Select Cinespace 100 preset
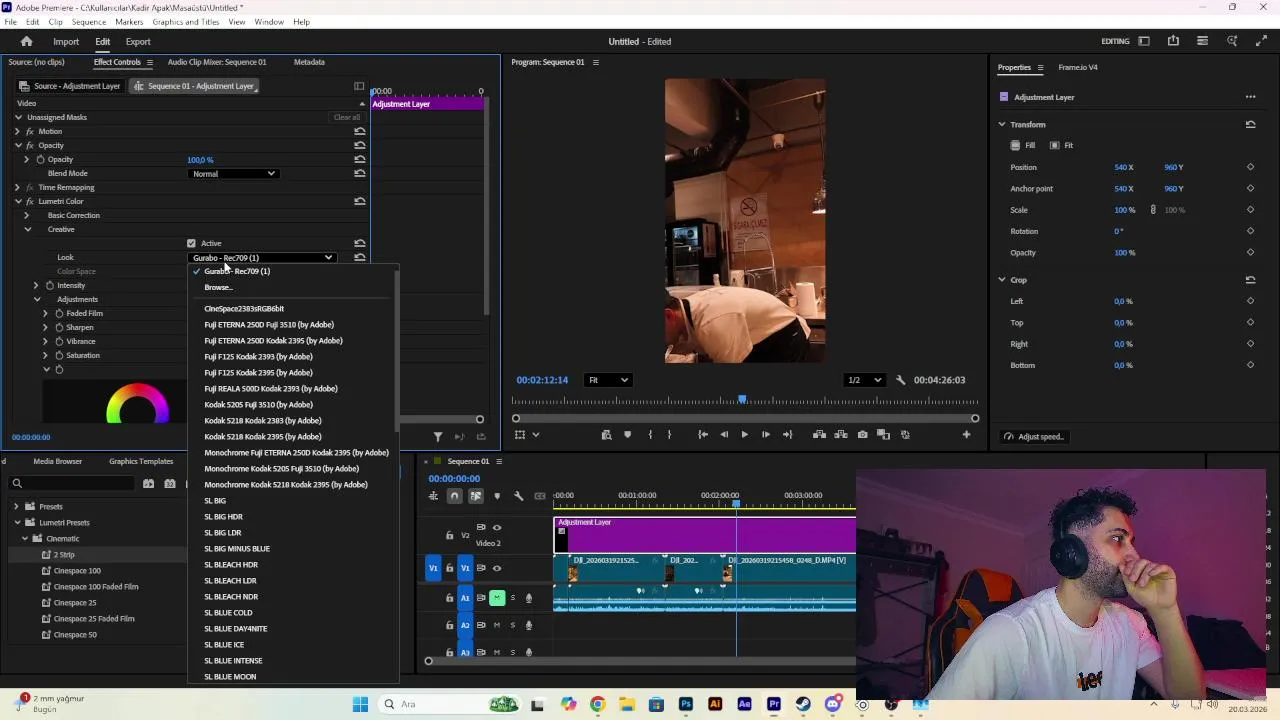This screenshot has width=1280, height=720. (x=77, y=571)
